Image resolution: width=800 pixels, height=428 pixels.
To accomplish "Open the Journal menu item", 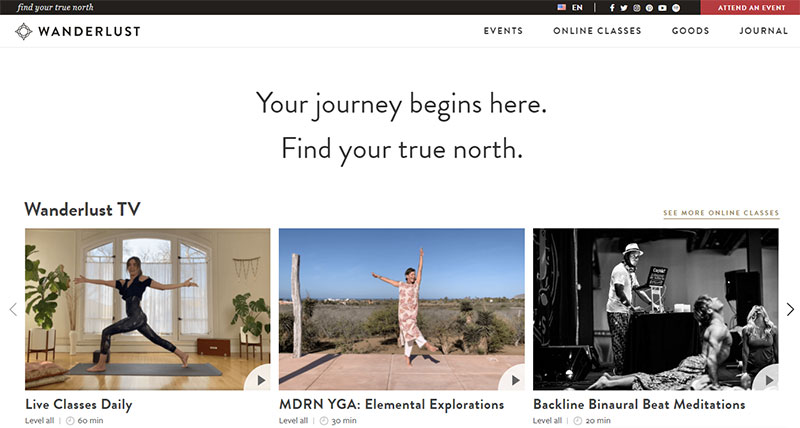I will coord(763,31).
